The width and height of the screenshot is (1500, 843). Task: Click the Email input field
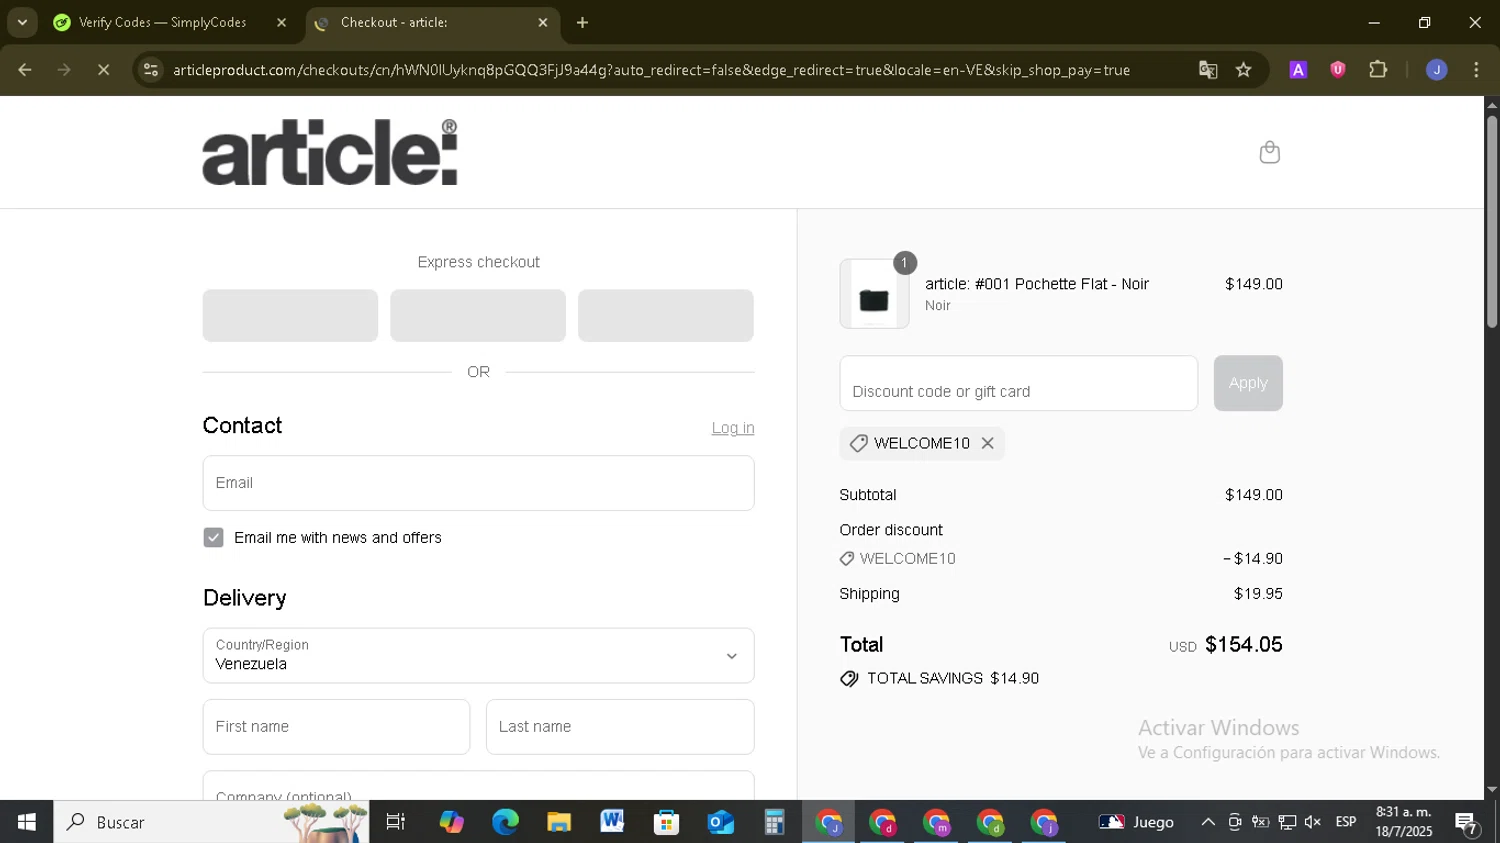(478, 483)
